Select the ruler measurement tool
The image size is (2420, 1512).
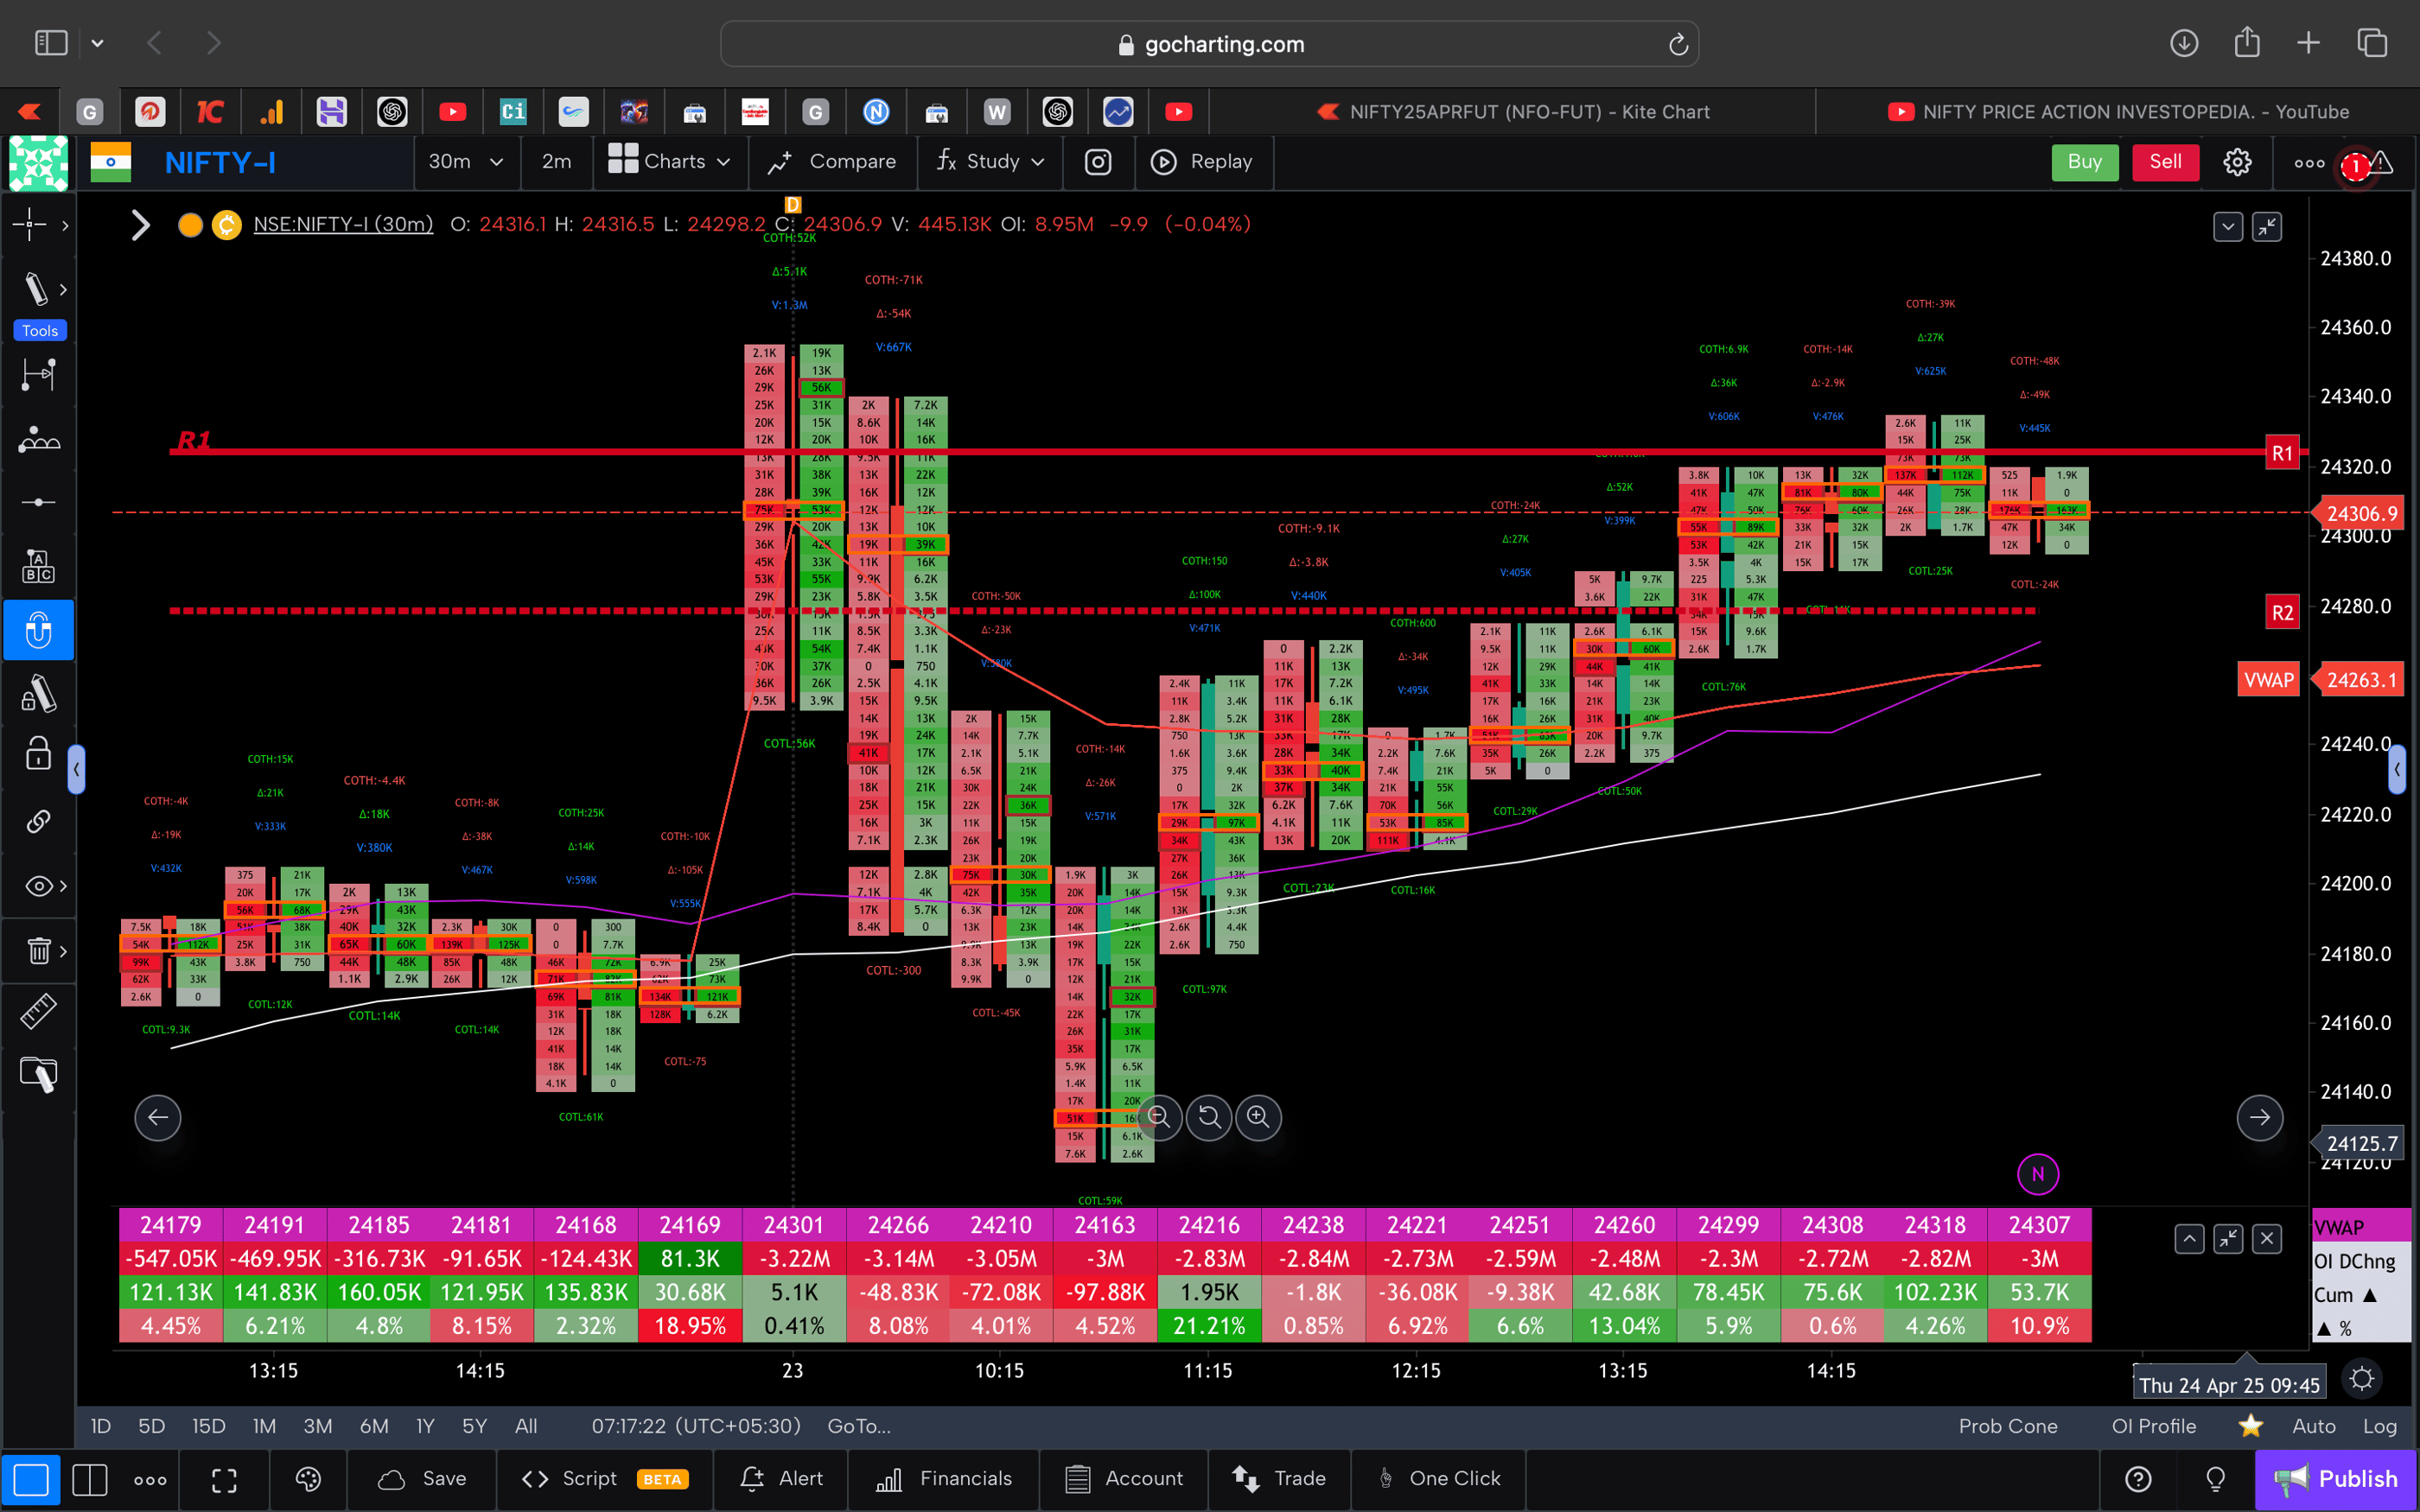pos(38,1011)
